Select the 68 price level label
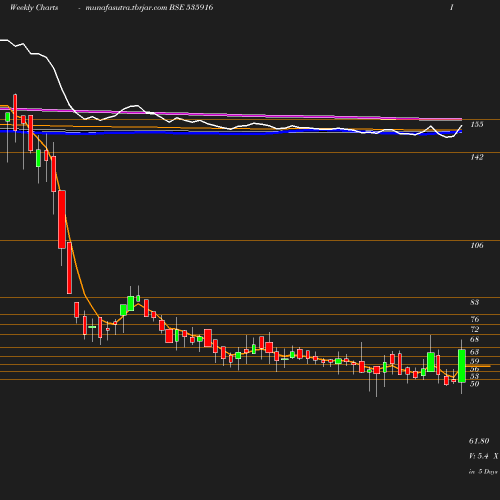The width and height of the screenshot is (500, 500). (x=475, y=339)
